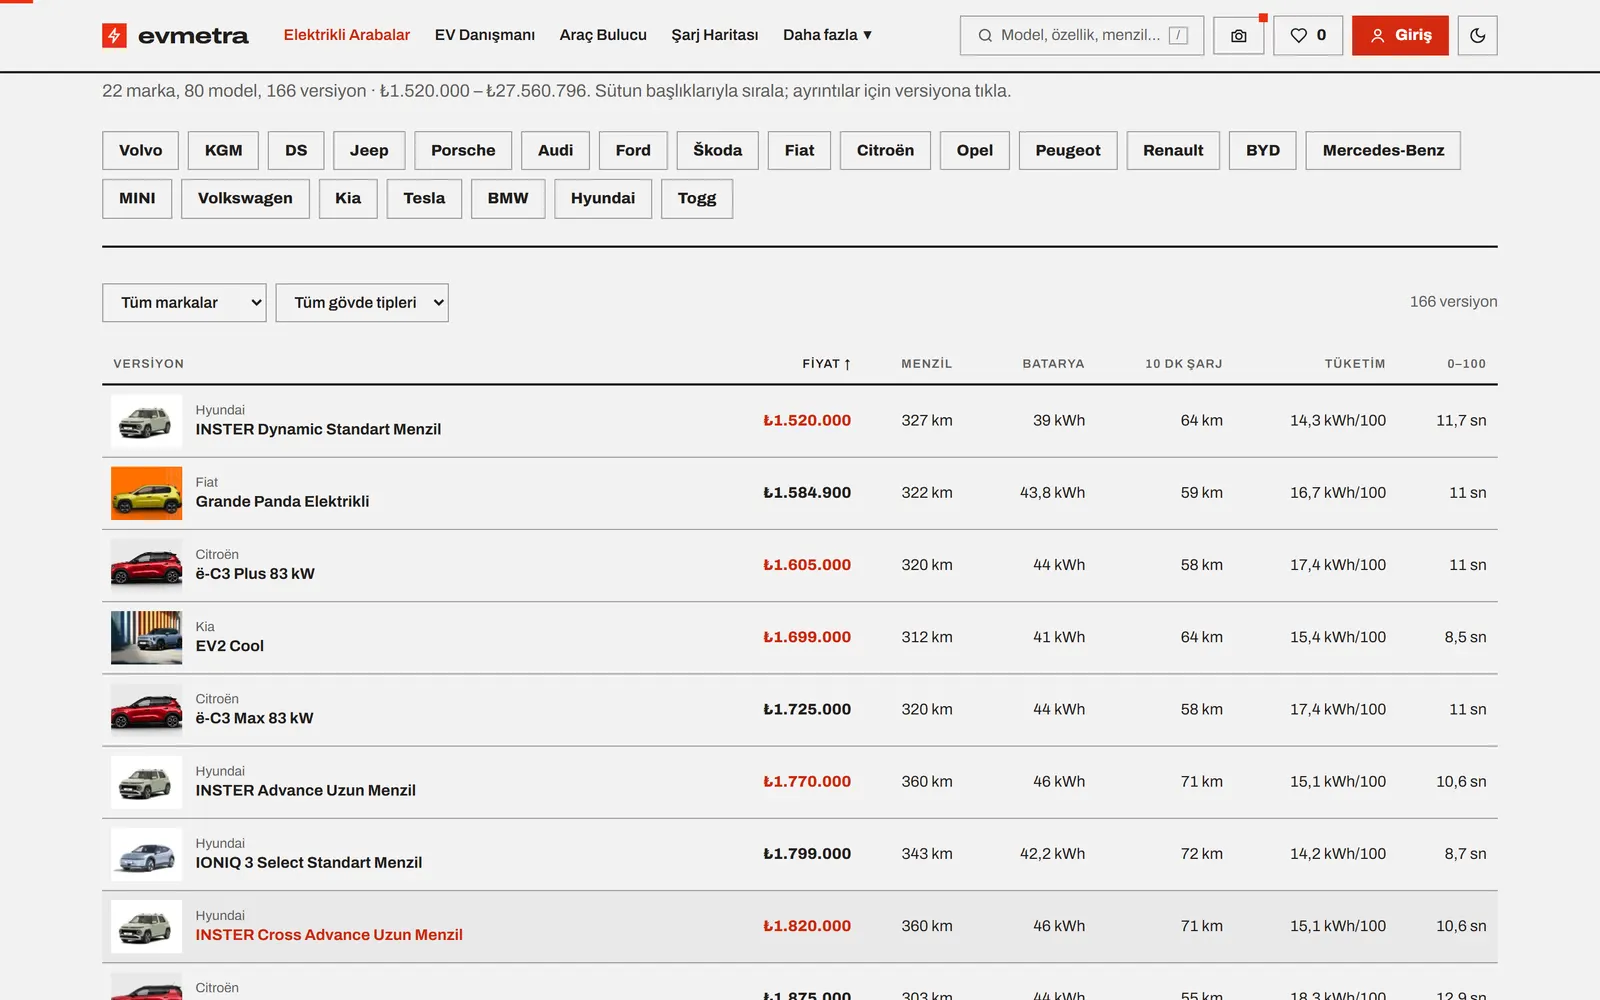Expand the Daha fazla menu
This screenshot has width=1600, height=1000.
(827, 35)
